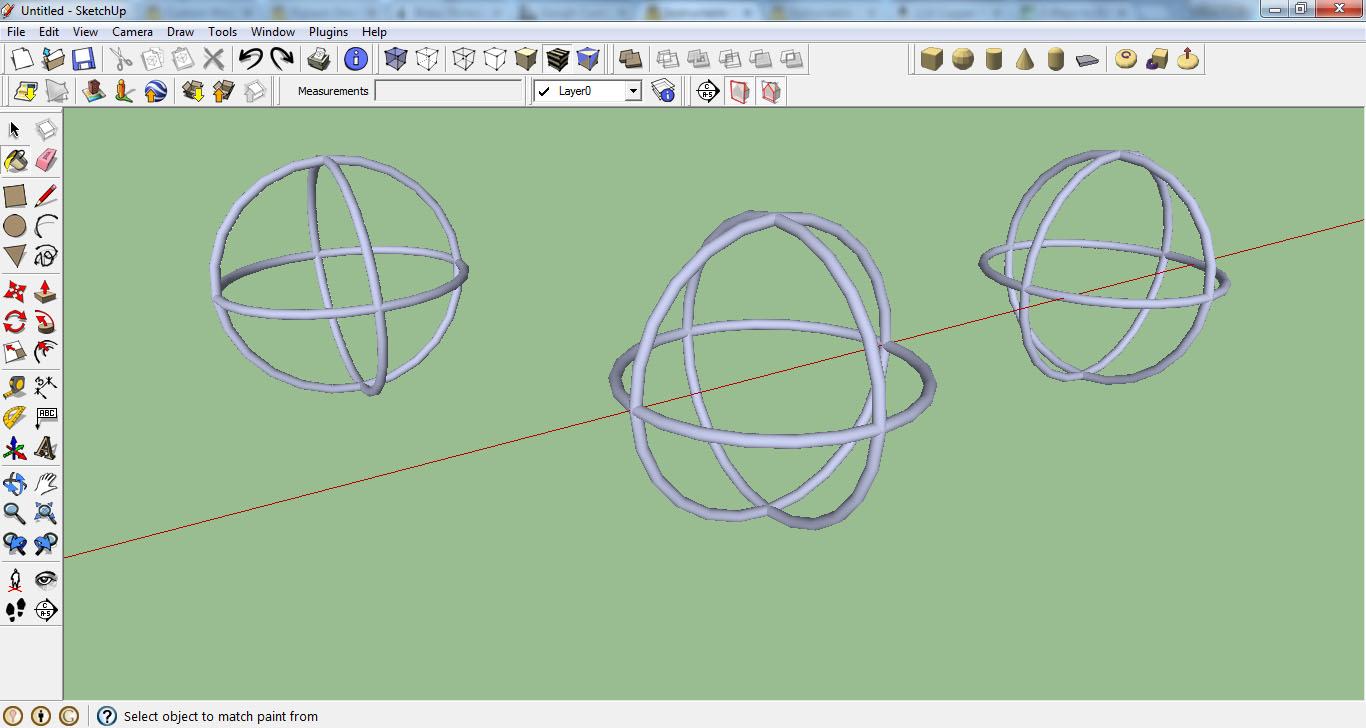Click the Get Models download icon

point(193,91)
